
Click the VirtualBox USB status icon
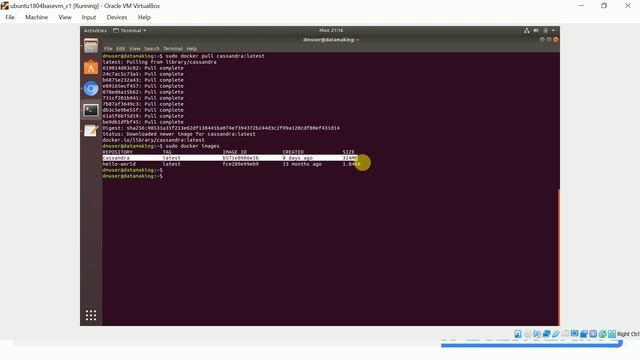(556, 334)
